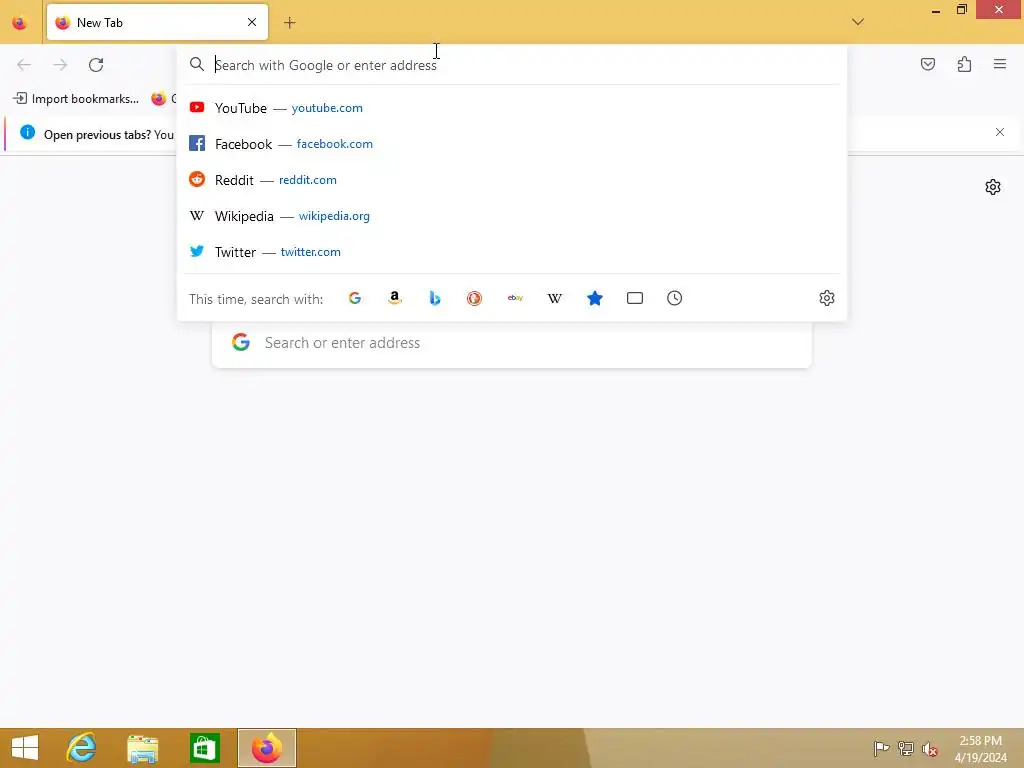
Task: Click the muted volume tray icon
Action: tap(929, 748)
